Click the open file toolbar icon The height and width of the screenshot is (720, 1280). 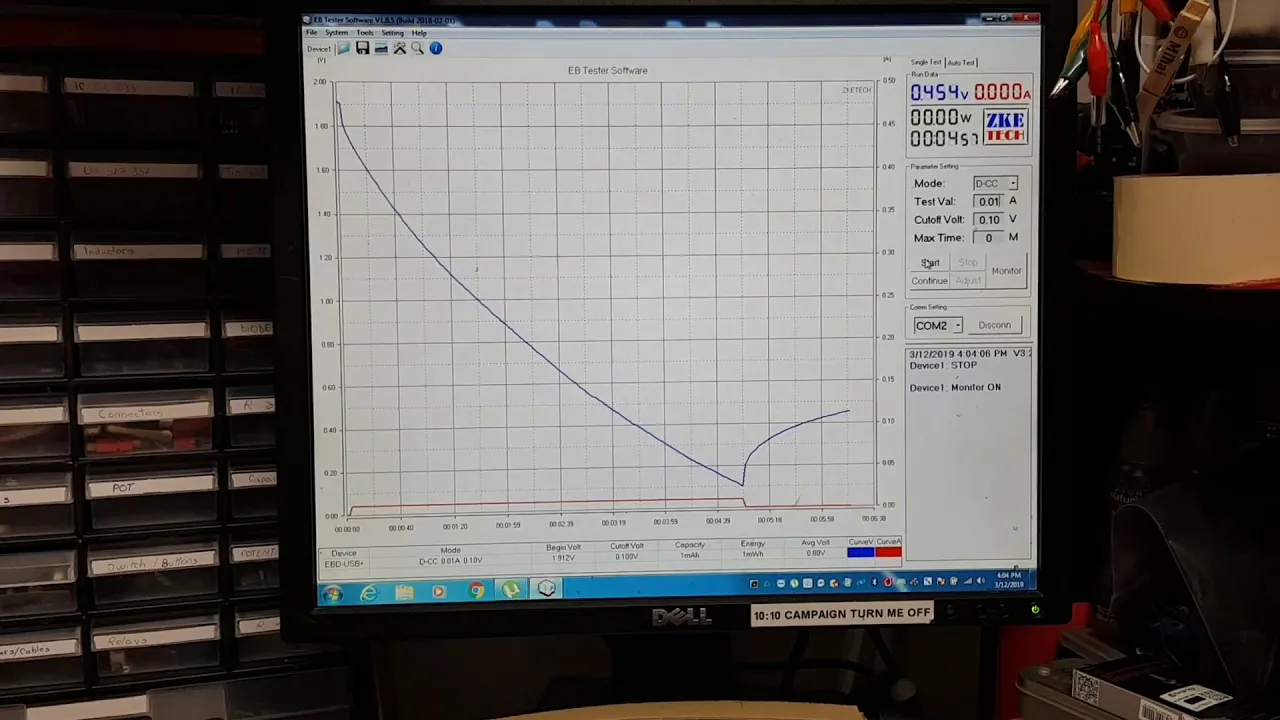click(x=344, y=48)
